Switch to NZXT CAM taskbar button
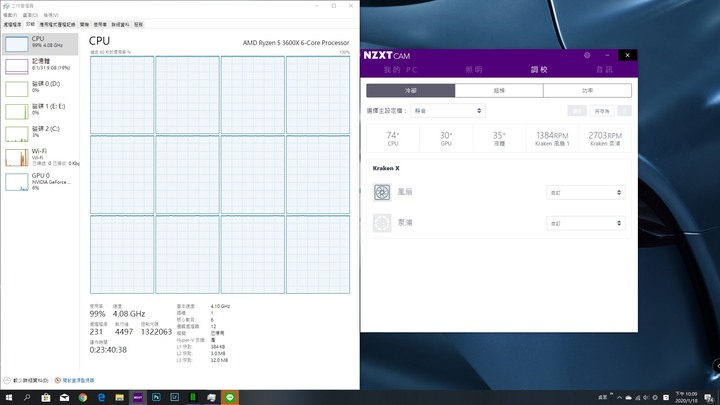Viewport: 720px width, 405px height. pyautogui.click(x=138, y=398)
